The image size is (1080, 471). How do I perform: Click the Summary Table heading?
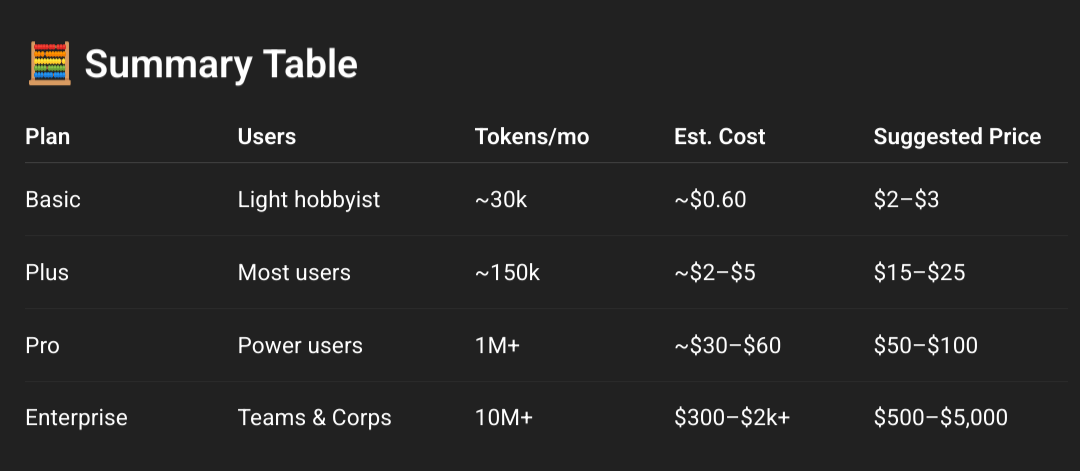pos(221,65)
